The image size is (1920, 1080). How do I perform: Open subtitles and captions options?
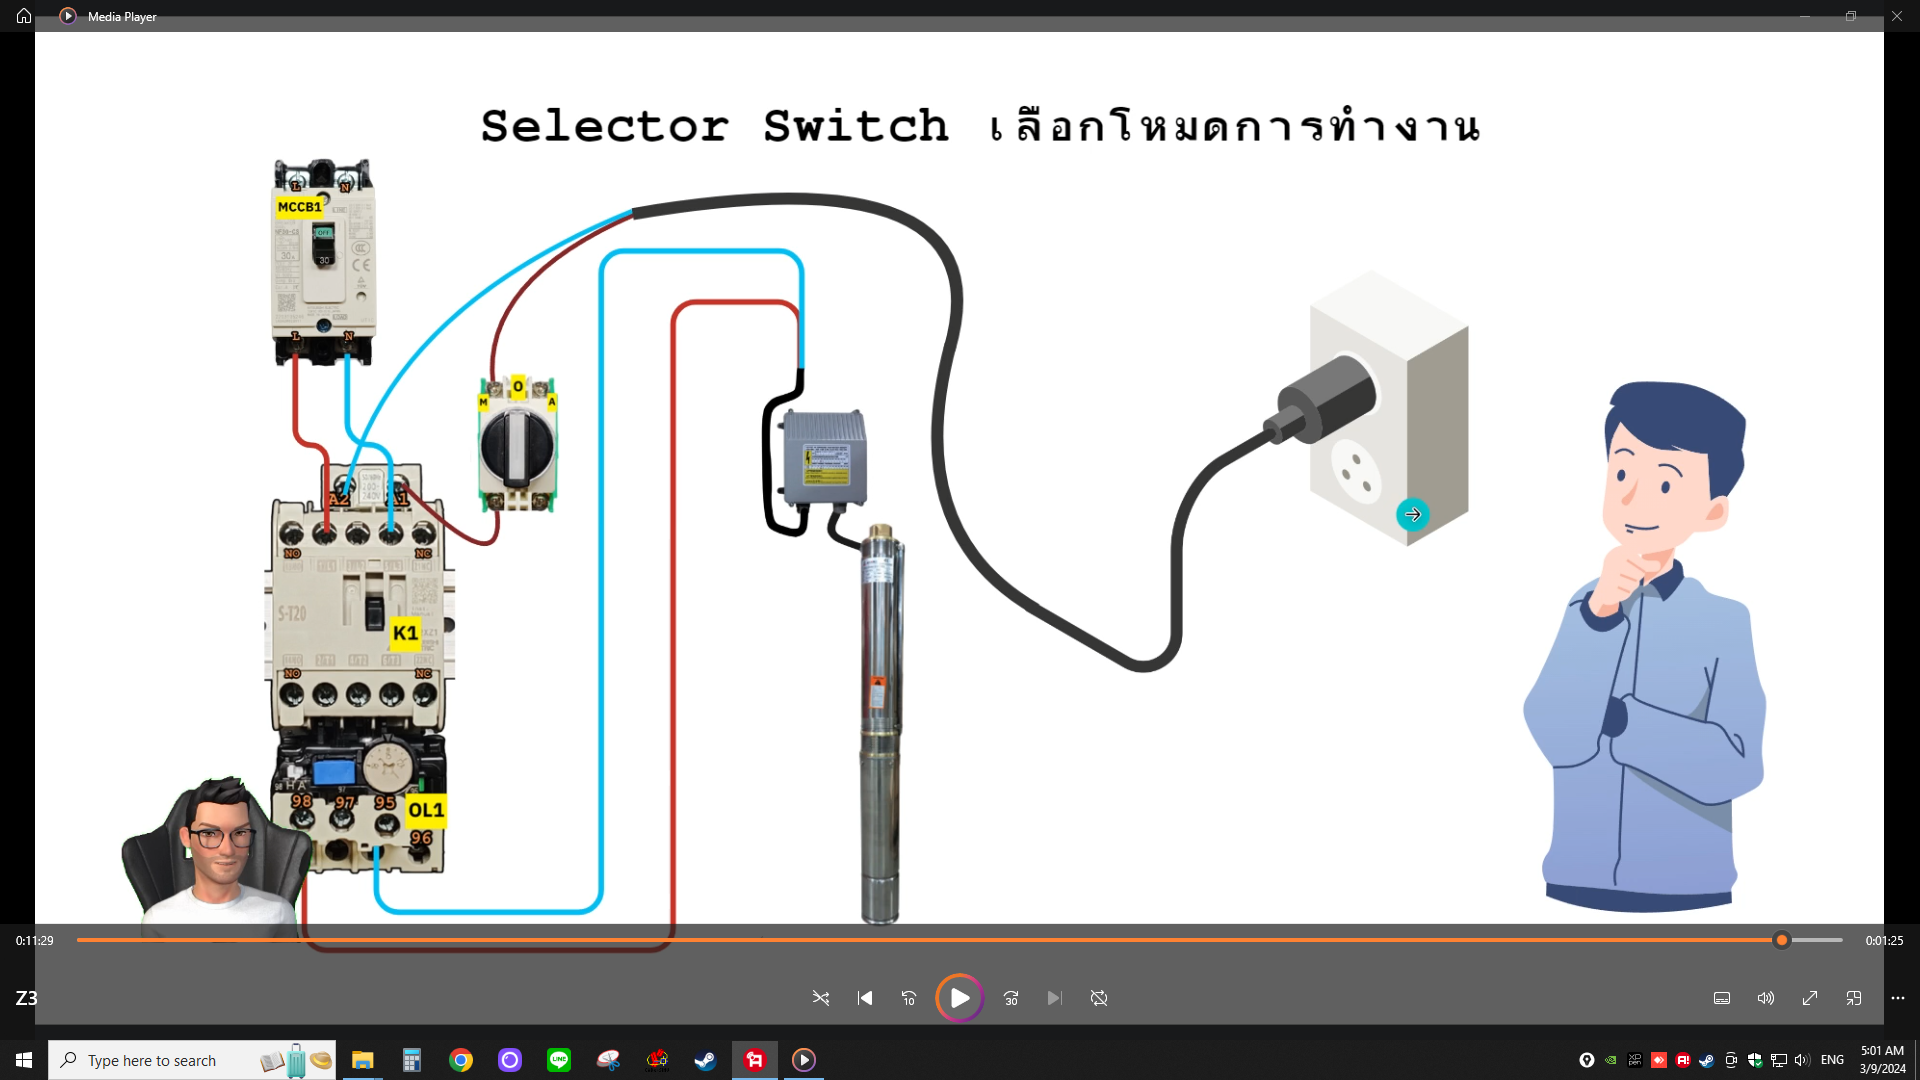(x=1722, y=998)
